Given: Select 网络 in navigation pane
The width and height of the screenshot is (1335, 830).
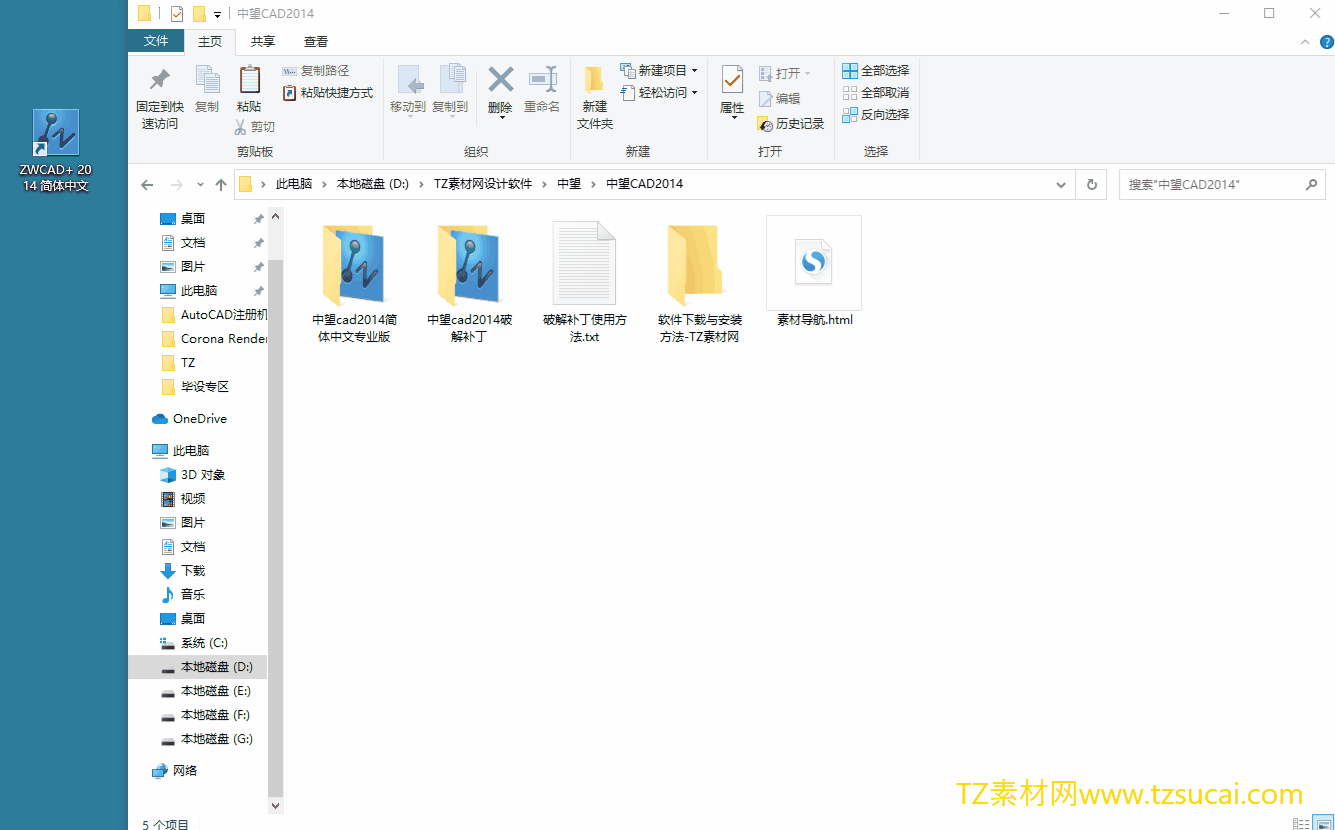Looking at the screenshot, I should pyautogui.click(x=176, y=770).
